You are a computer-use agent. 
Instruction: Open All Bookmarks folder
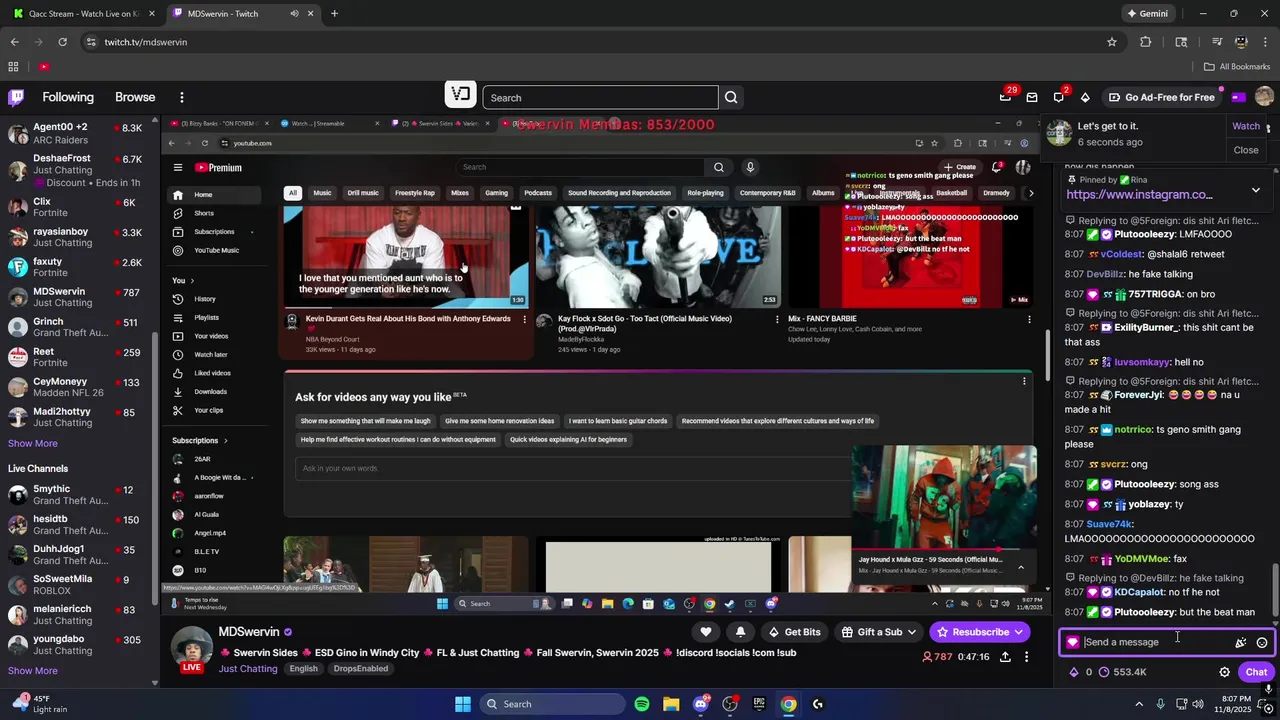pyautogui.click(x=1237, y=67)
